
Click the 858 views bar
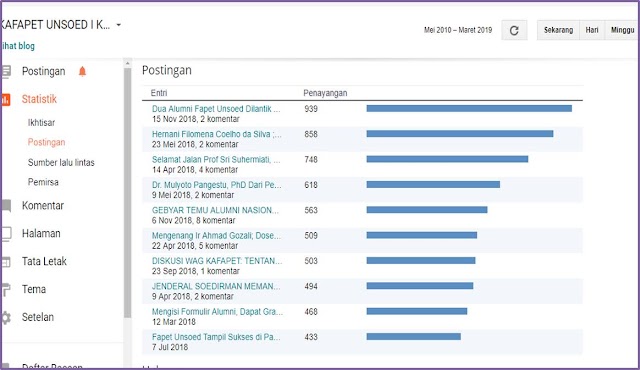point(460,134)
